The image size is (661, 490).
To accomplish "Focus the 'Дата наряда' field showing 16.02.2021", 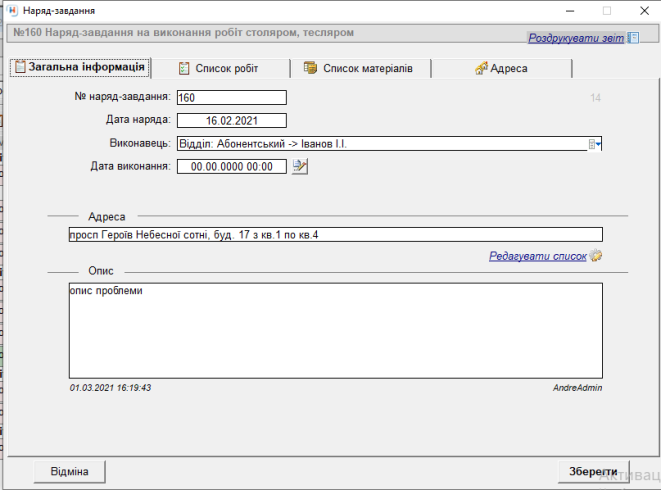I will pos(231,120).
